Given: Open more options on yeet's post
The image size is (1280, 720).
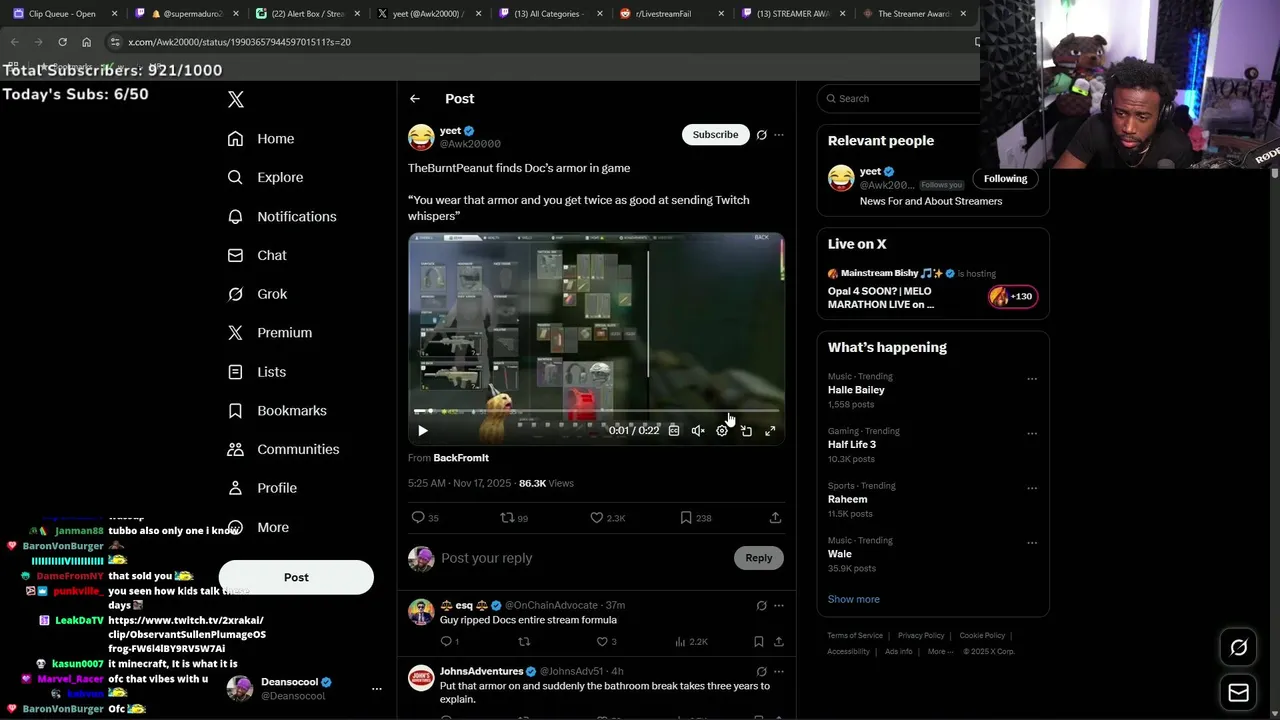Looking at the screenshot, I should coord(779,135).
